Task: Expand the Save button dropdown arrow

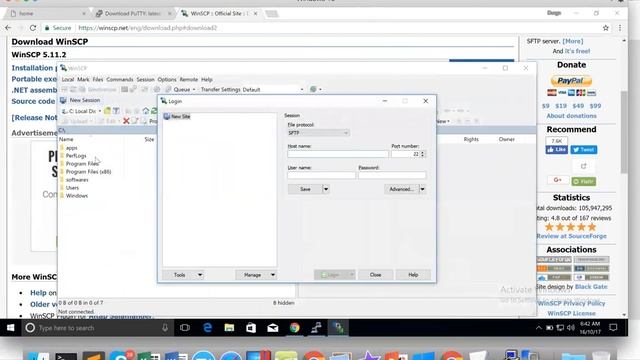Action: (x=326, y=189)
